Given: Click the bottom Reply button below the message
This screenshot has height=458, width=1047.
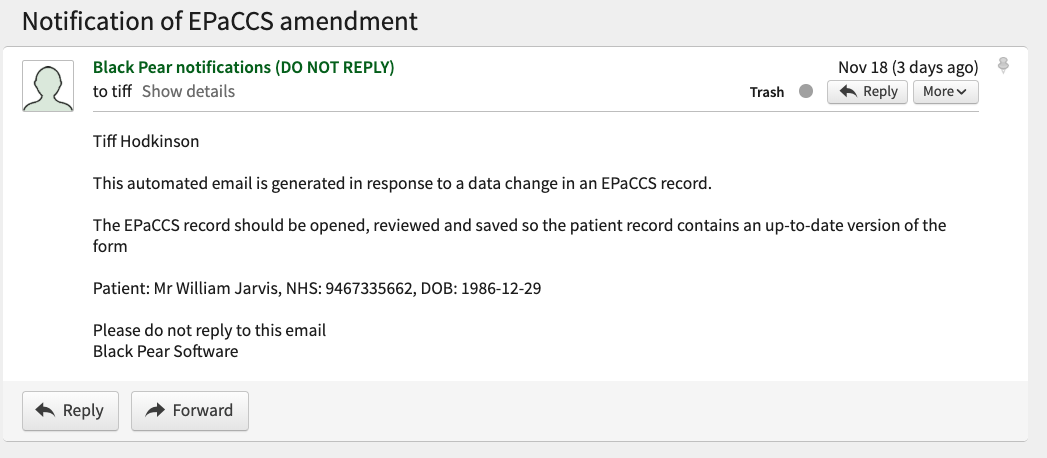Looking at the screenshot, I should tap(70, 411).
